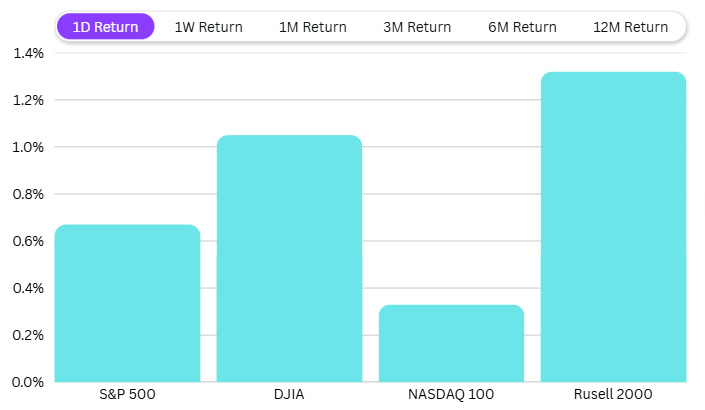Switch to 12M Return period
Image resolution: width=705 pixels, height=410 pixels.
[x=630, y=27]
